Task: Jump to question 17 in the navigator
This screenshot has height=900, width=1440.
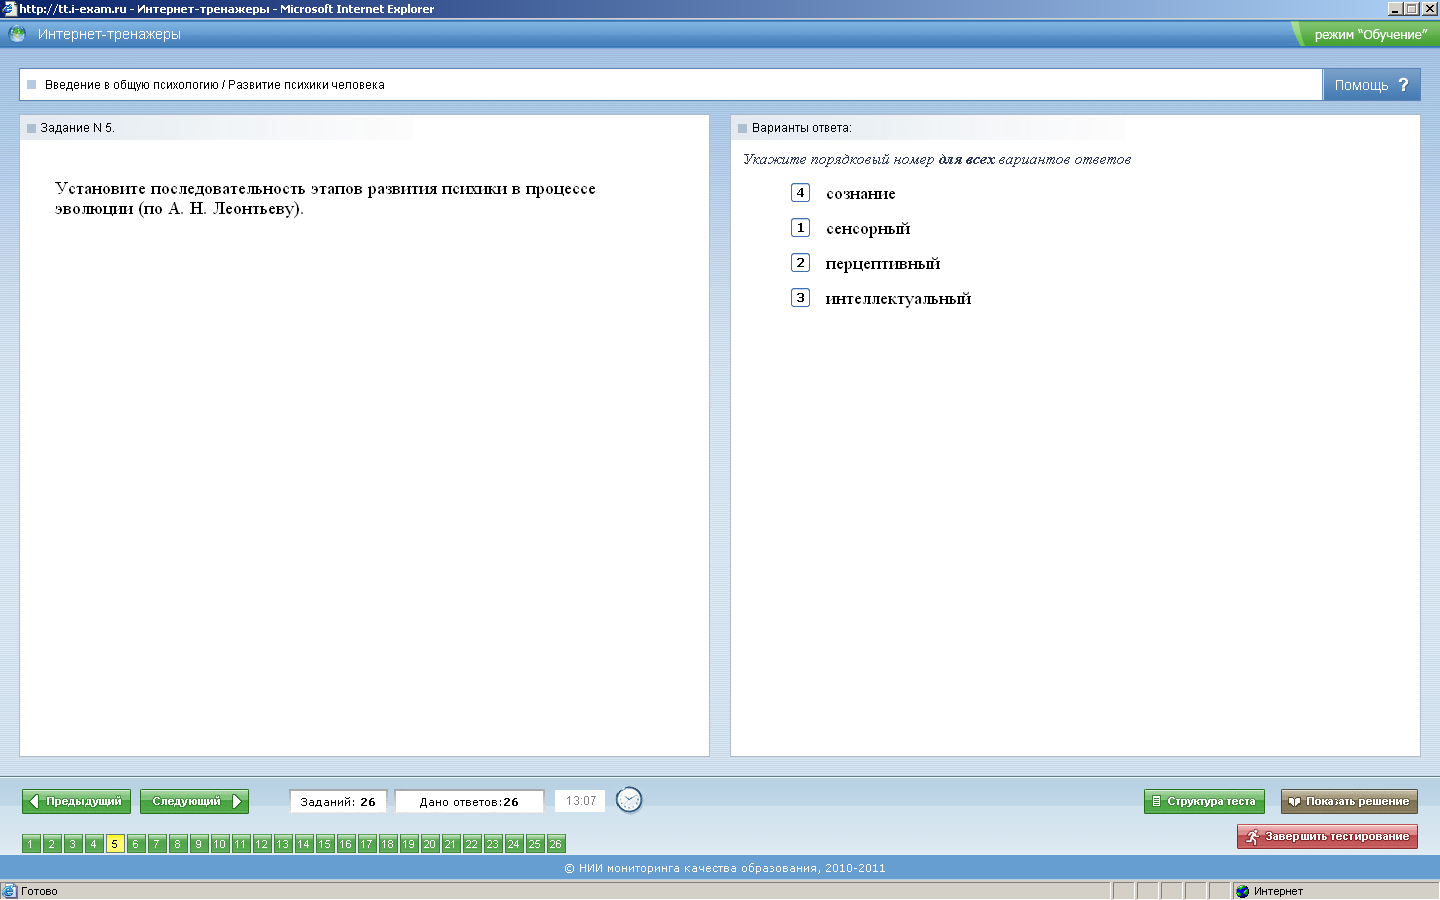Action: (x=367, y=844)
